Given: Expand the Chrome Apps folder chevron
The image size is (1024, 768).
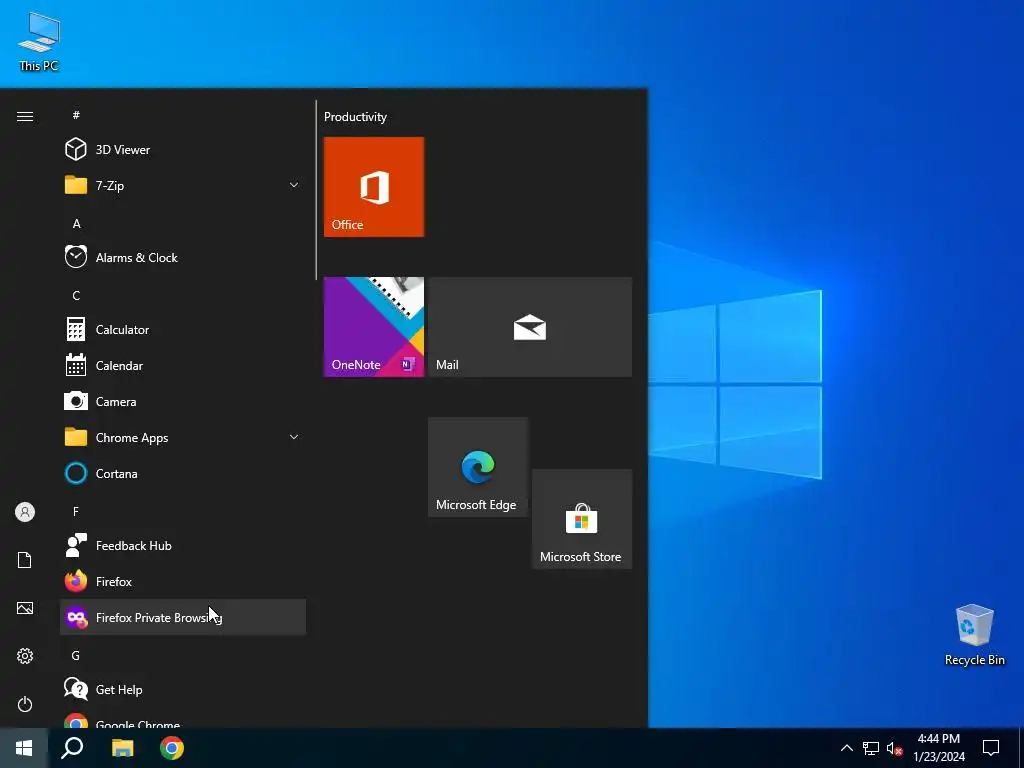Looking at the screenshot, I should [x=294, y=437].
